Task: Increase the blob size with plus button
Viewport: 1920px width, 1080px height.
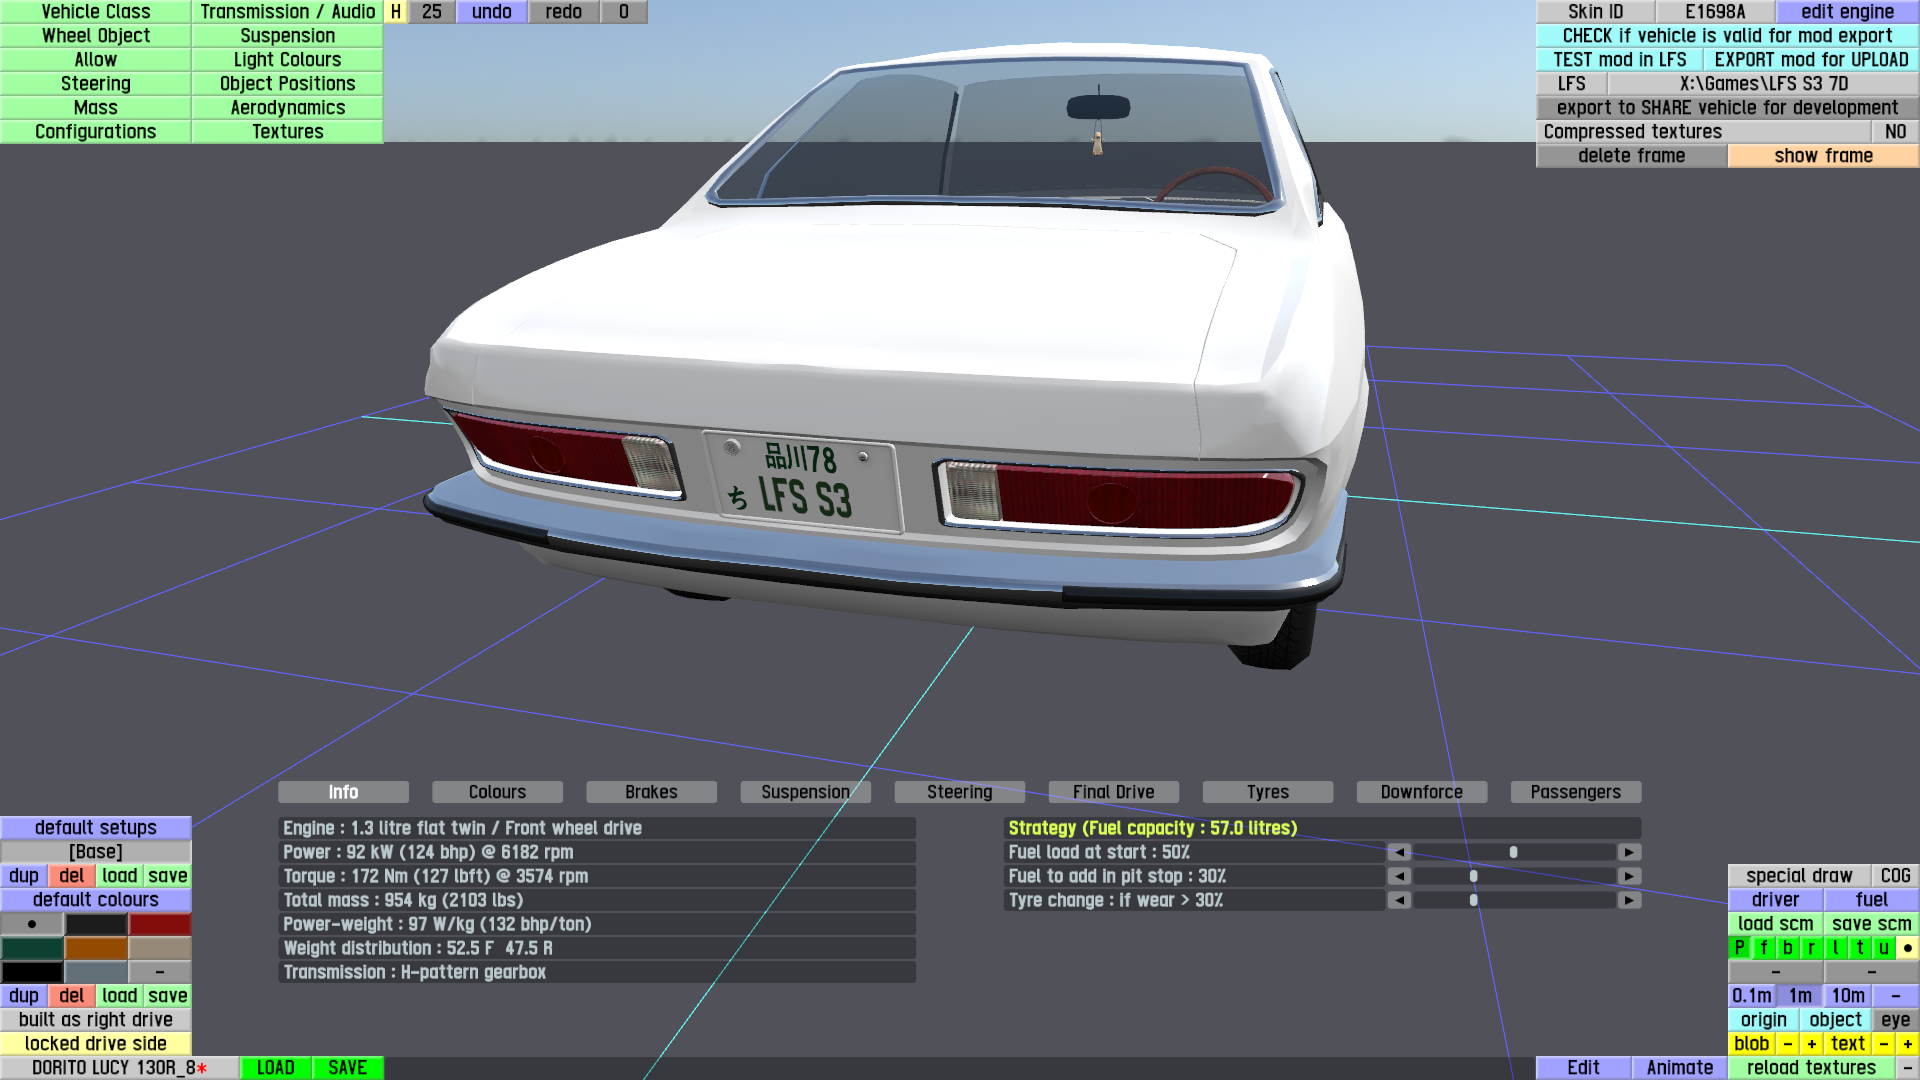Action: pyautogui.click(x=1811, y=1044)
